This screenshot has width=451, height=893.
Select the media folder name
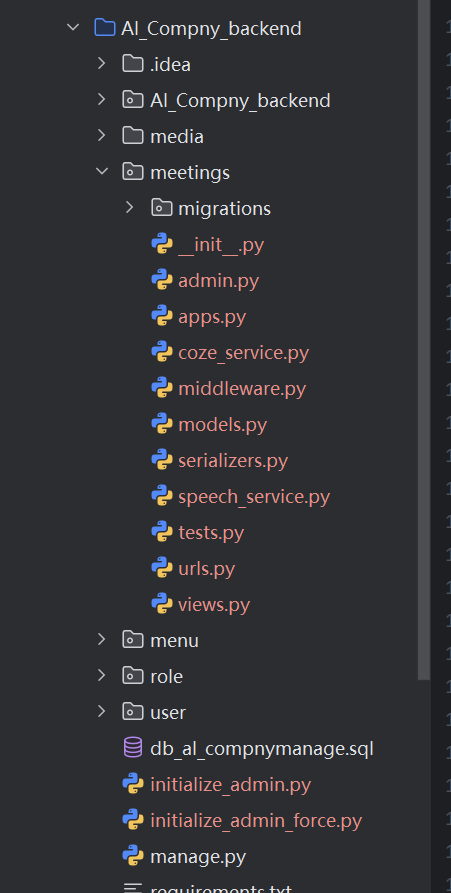click(x=177, y=136)
